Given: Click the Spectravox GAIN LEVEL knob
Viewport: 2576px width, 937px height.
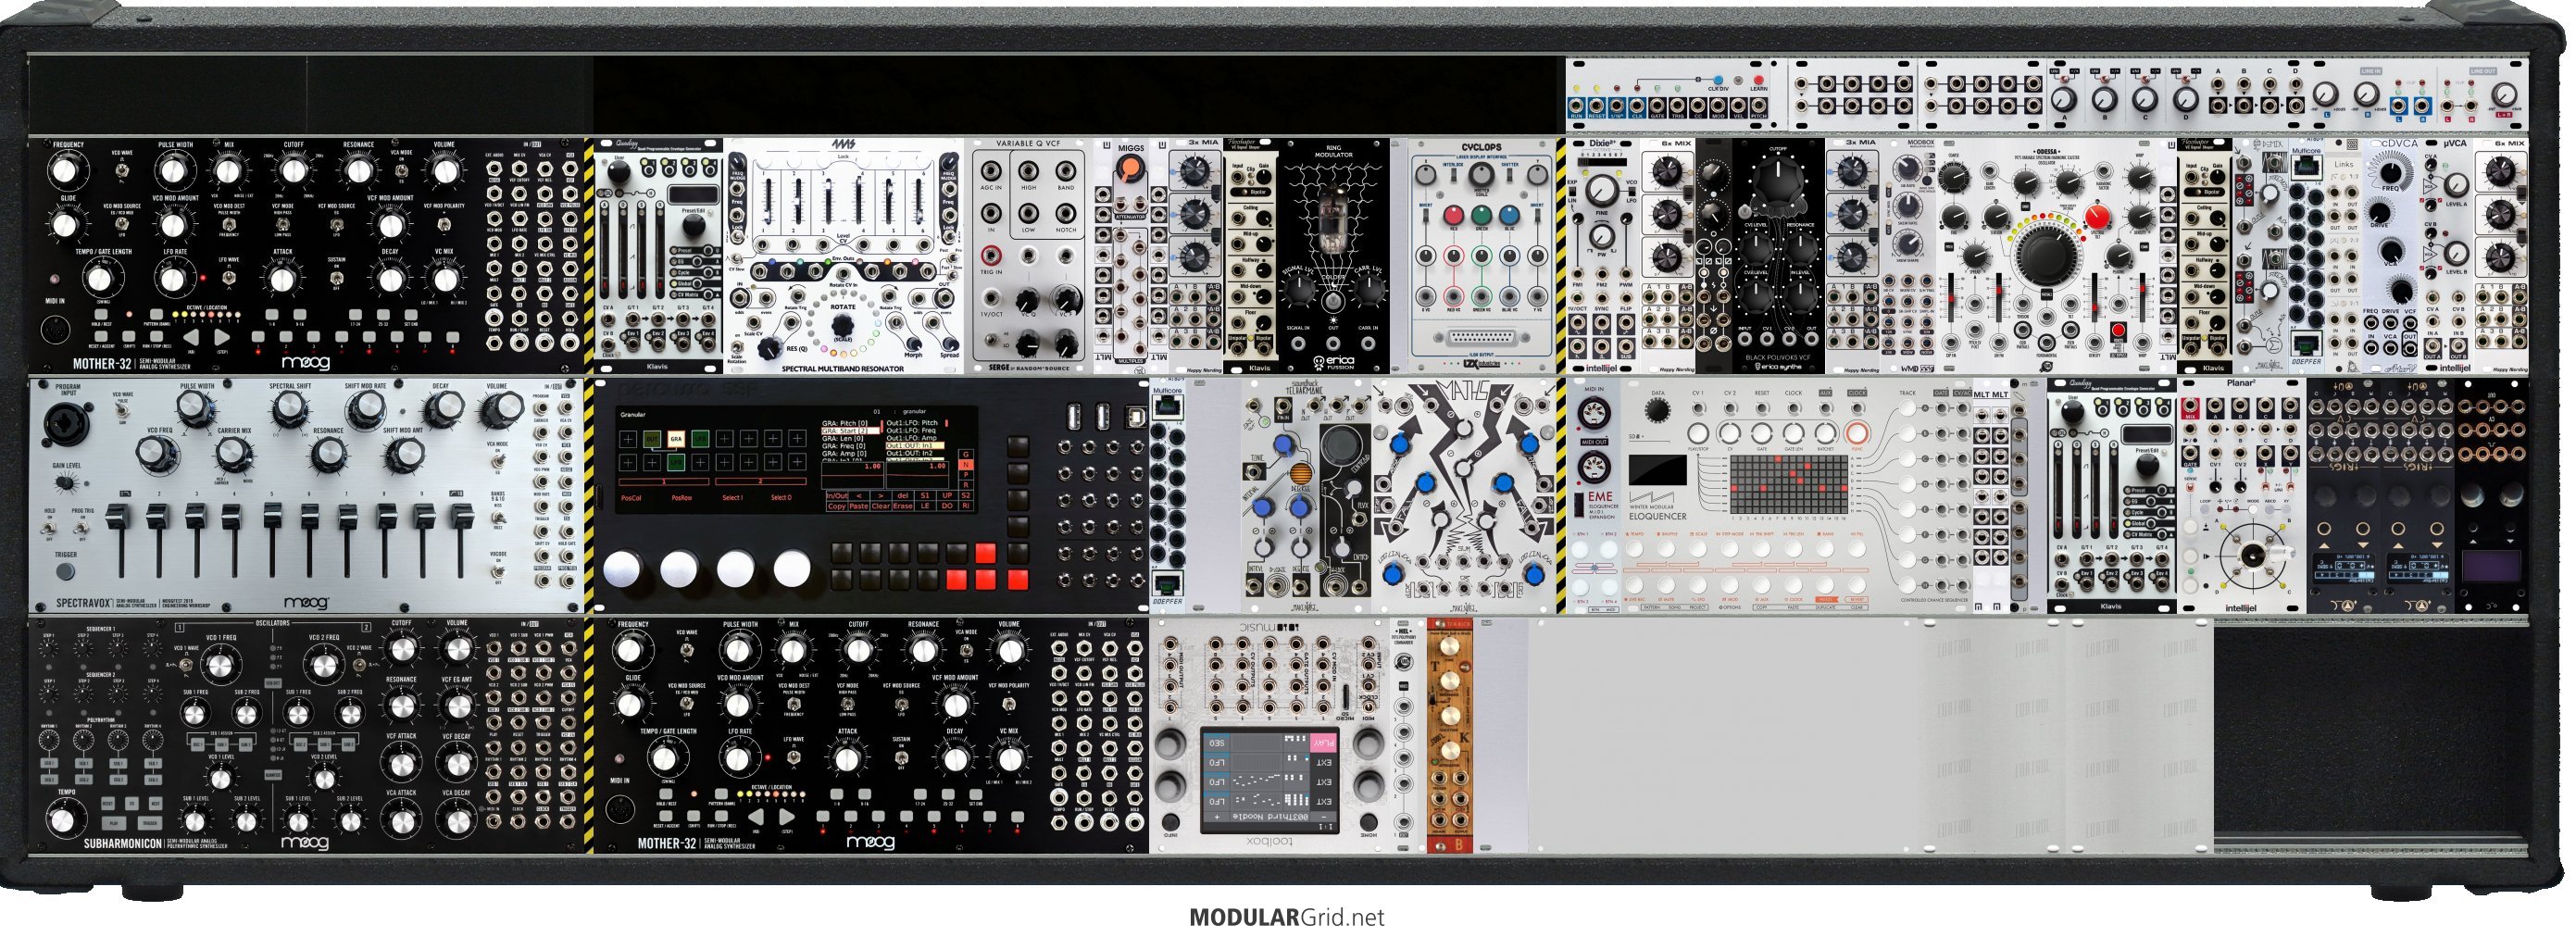Looking at the screenshot, I should click(66, 482).
